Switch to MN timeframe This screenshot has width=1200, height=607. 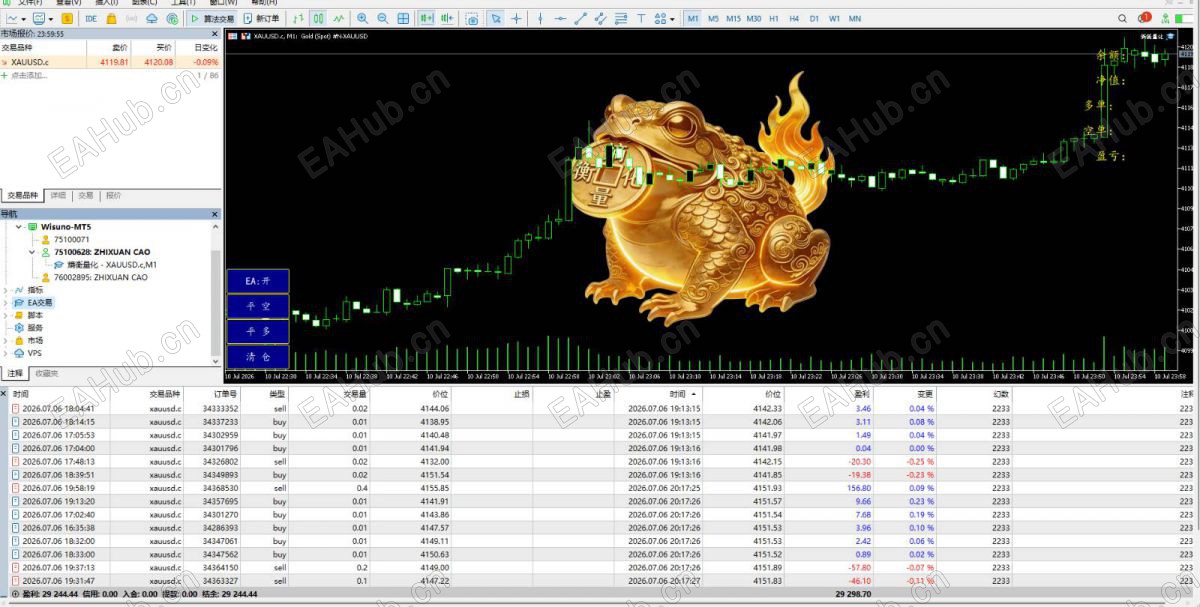855,18
